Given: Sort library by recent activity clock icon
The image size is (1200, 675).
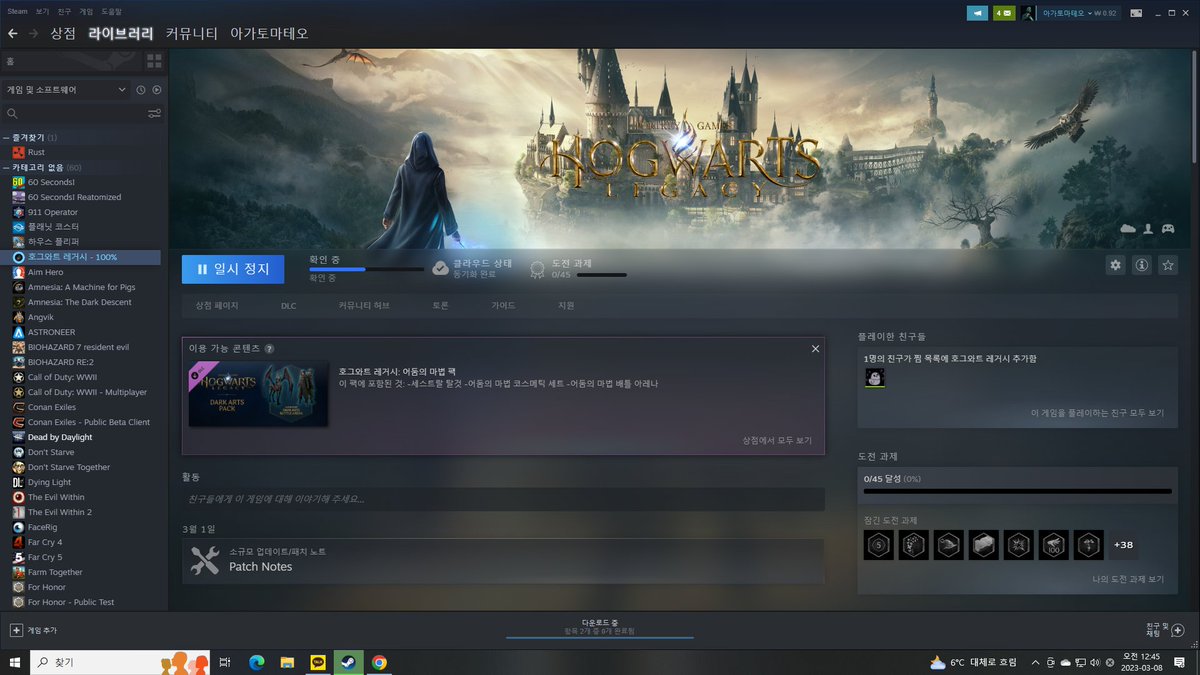Looking at the screenshot, I should click(x=140, y=90).
